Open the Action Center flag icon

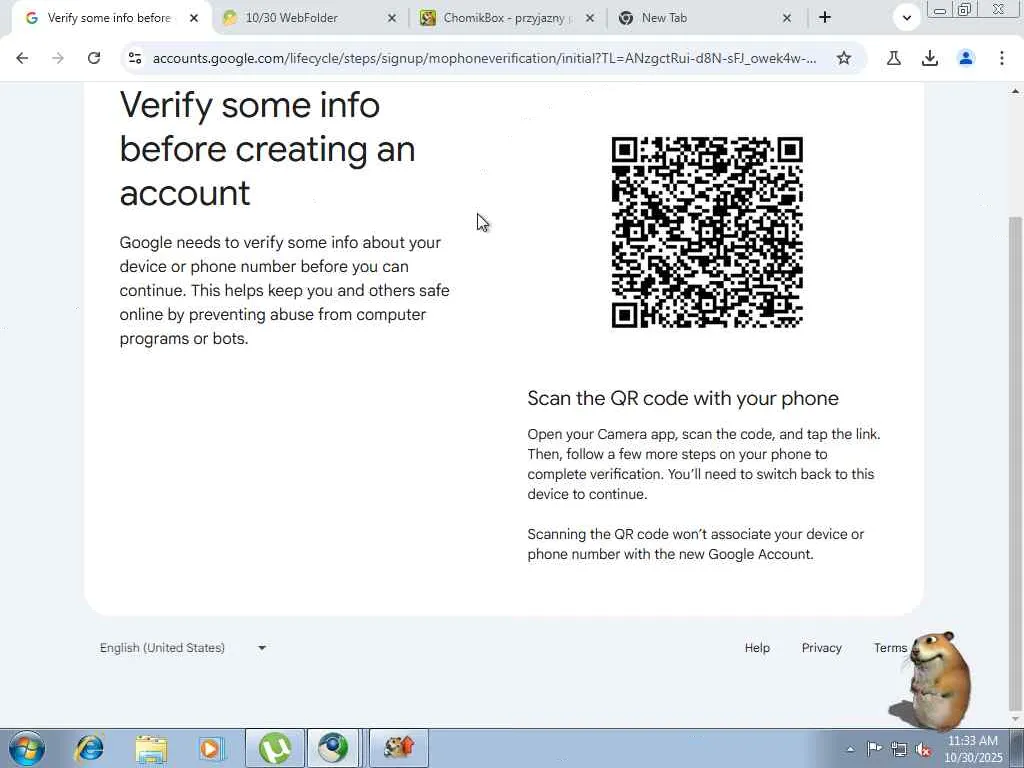point(874,749)
